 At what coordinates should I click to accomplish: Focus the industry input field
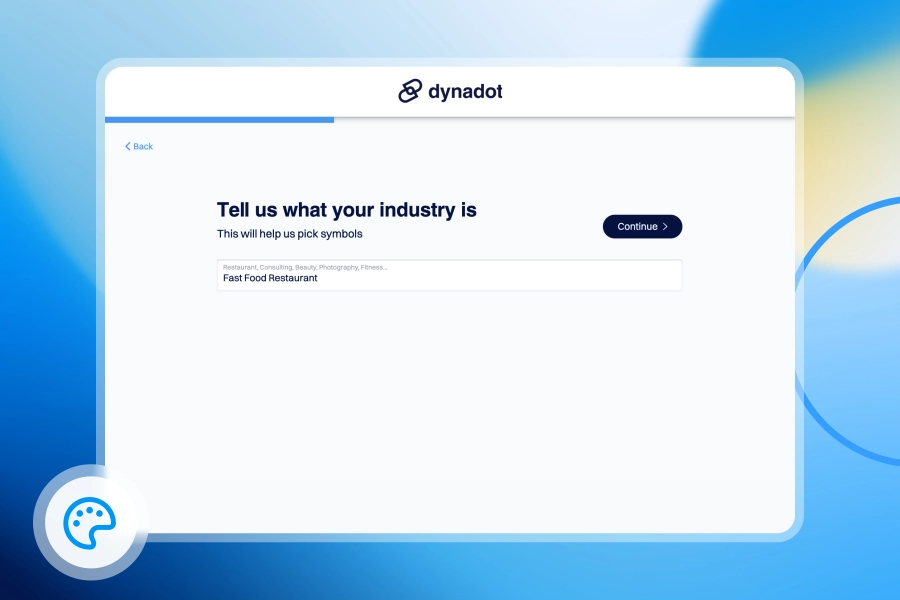click(x=450, y=276)
